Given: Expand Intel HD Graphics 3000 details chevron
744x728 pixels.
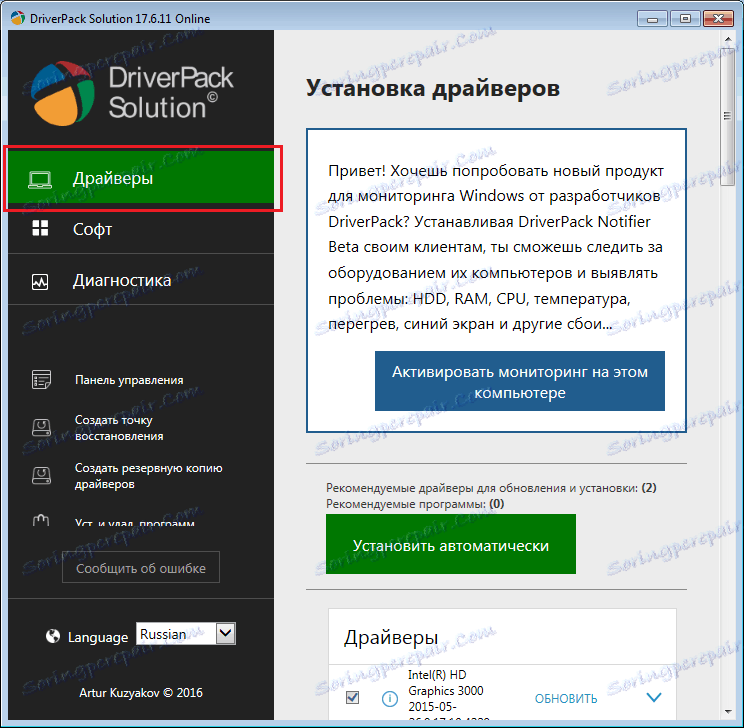Looking at the screenshot, I should pyautogui.click(x=654, y=697).
